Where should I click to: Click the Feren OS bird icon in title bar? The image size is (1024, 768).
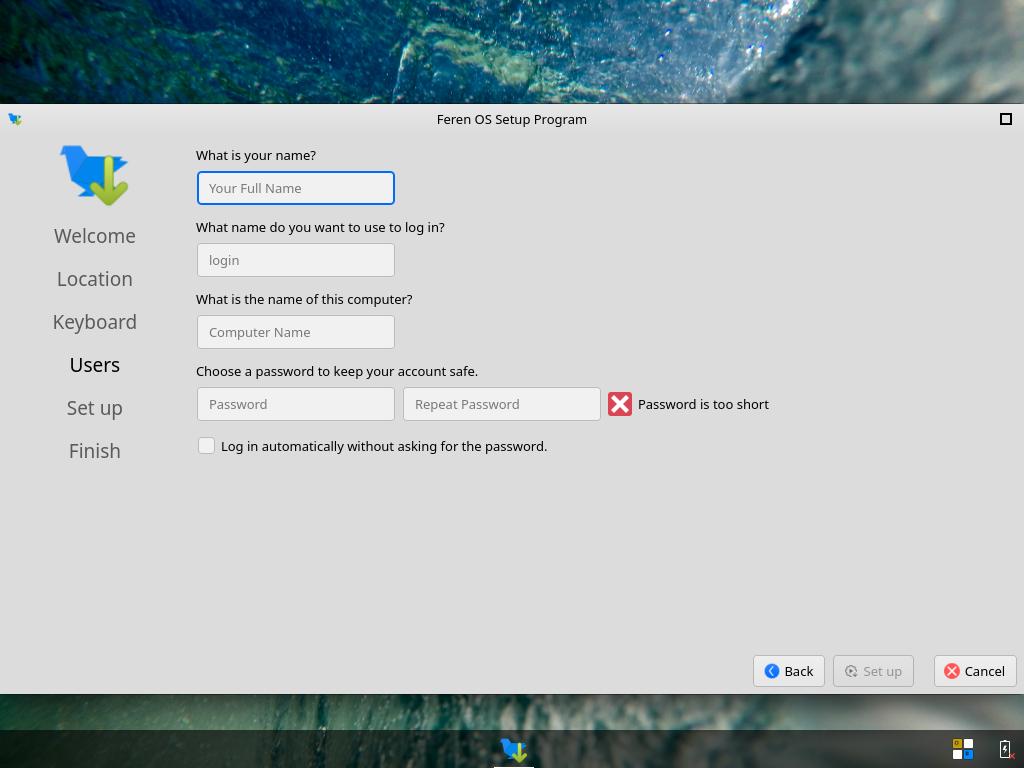[x=15, y=119]
